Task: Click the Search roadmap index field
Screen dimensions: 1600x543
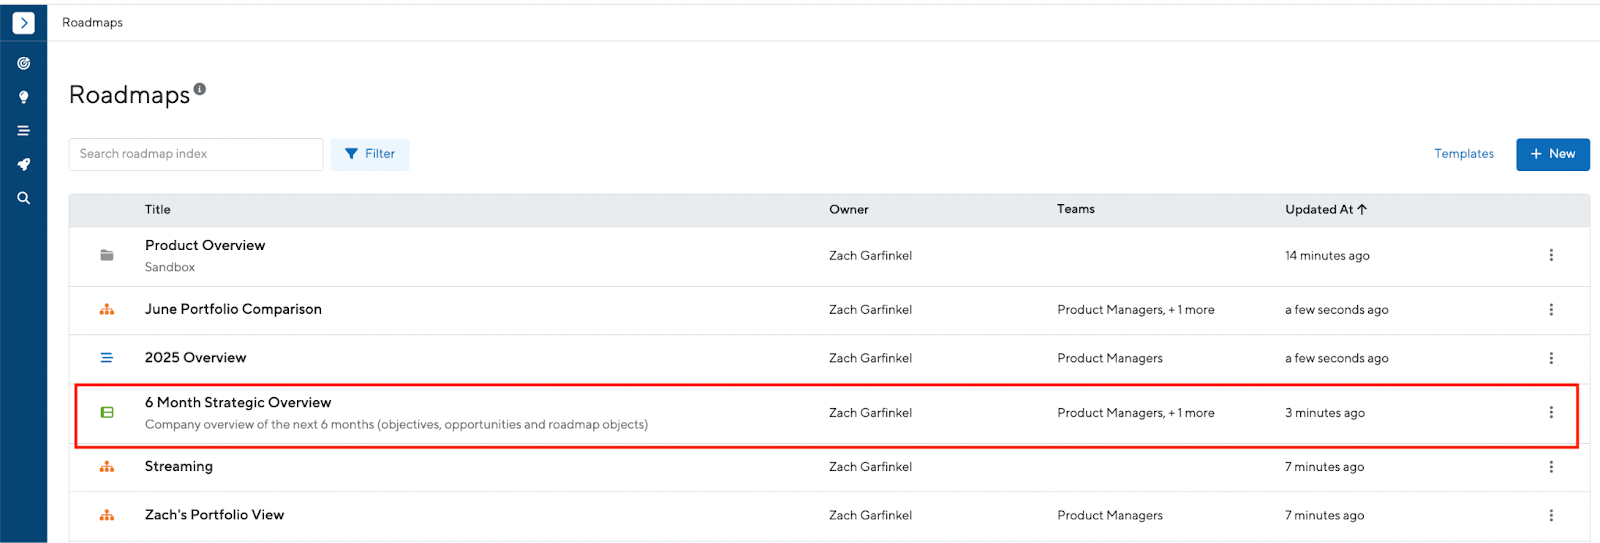Action: [196, 154]
